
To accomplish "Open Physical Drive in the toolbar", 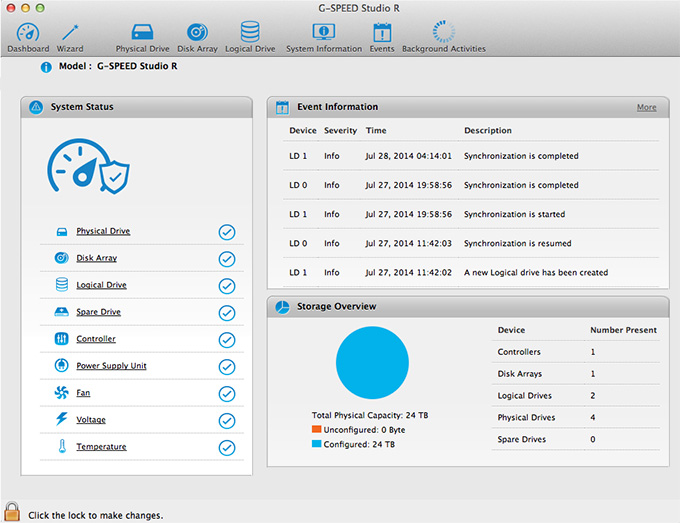I will coord(142,38).
